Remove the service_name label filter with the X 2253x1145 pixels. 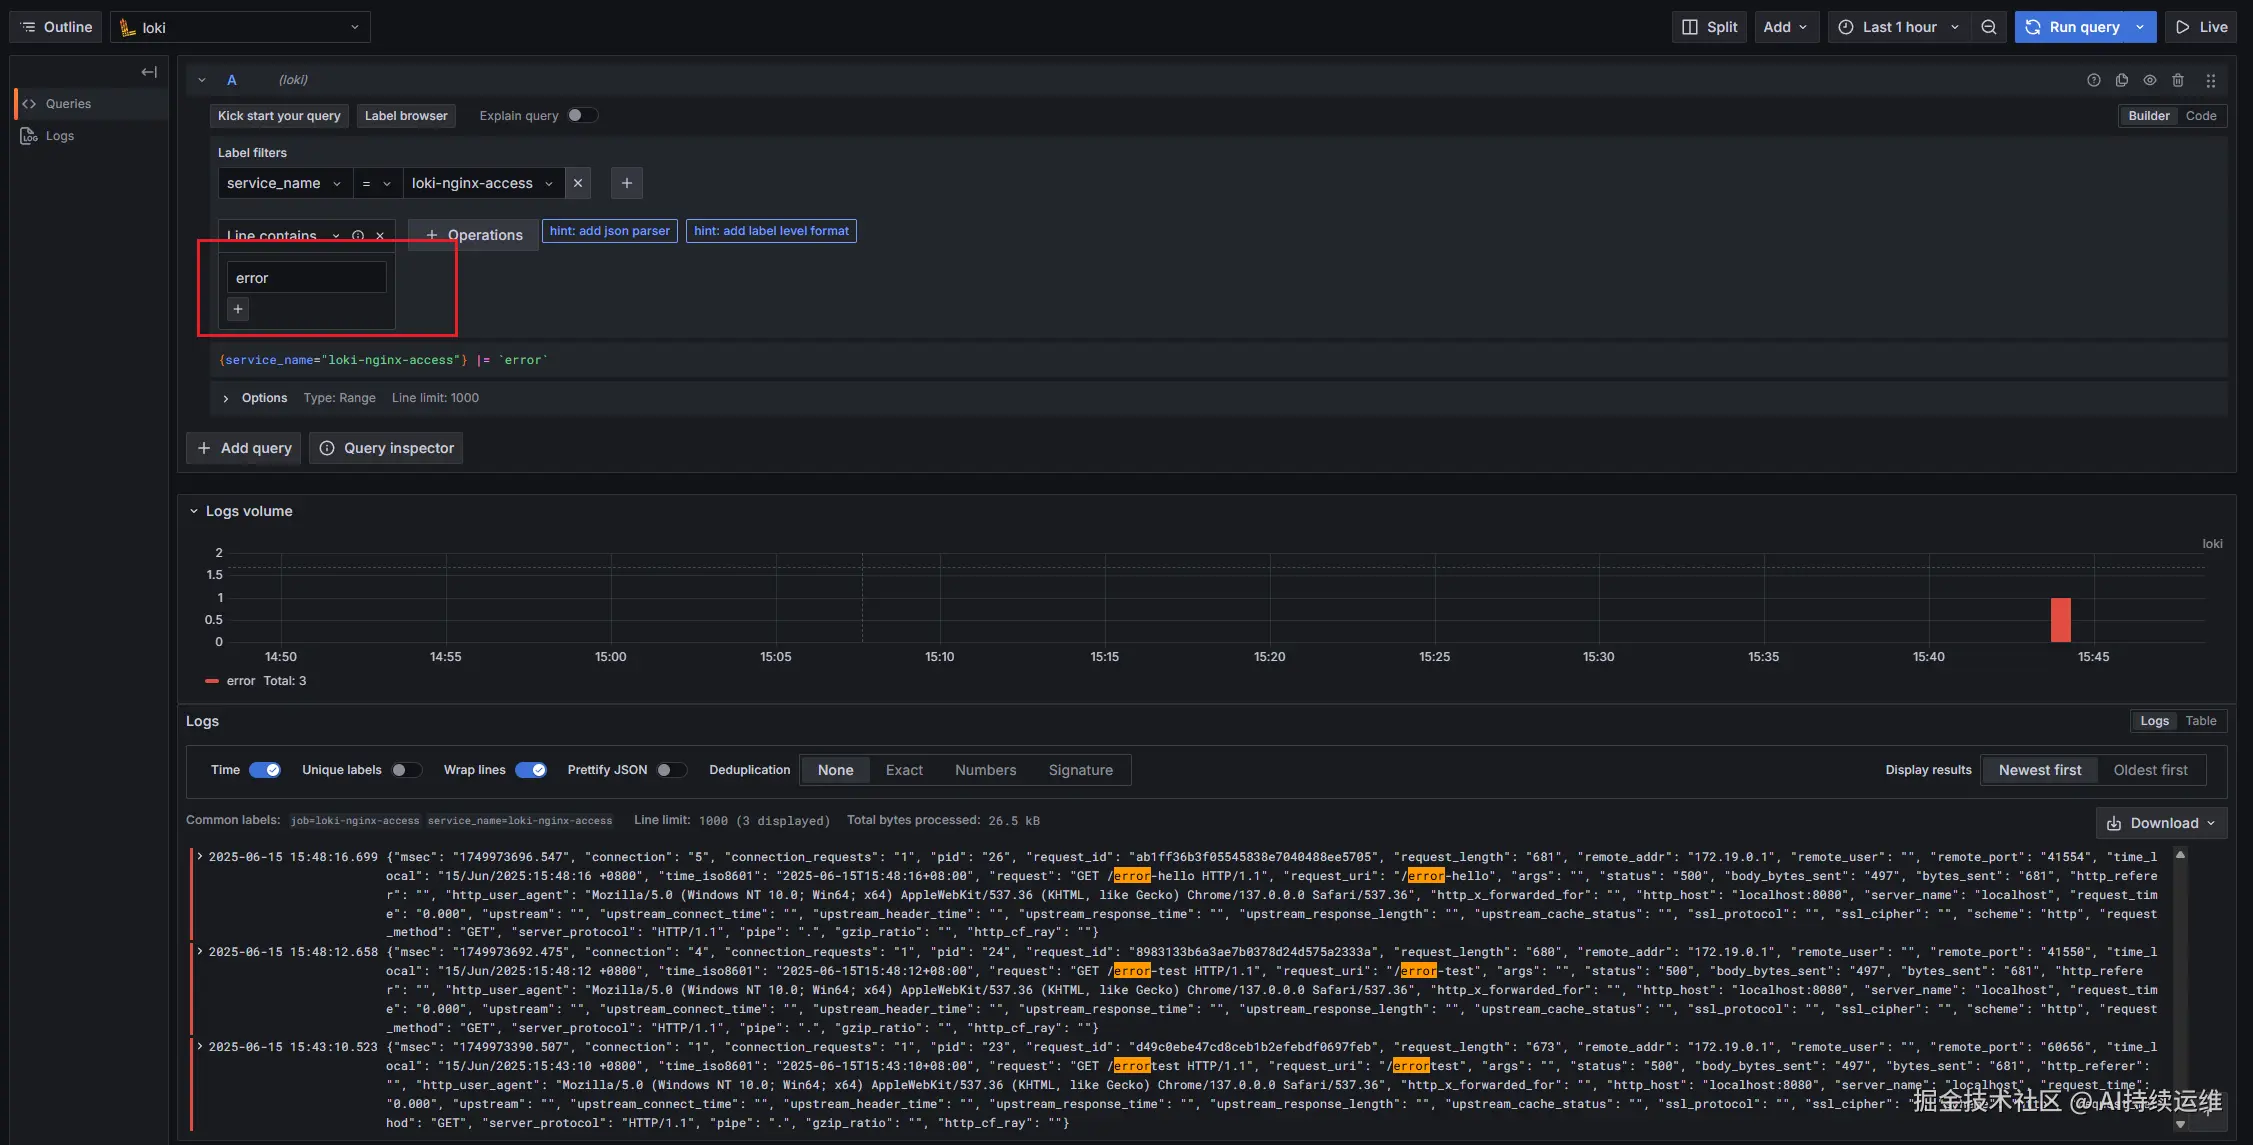coord(578,183)
